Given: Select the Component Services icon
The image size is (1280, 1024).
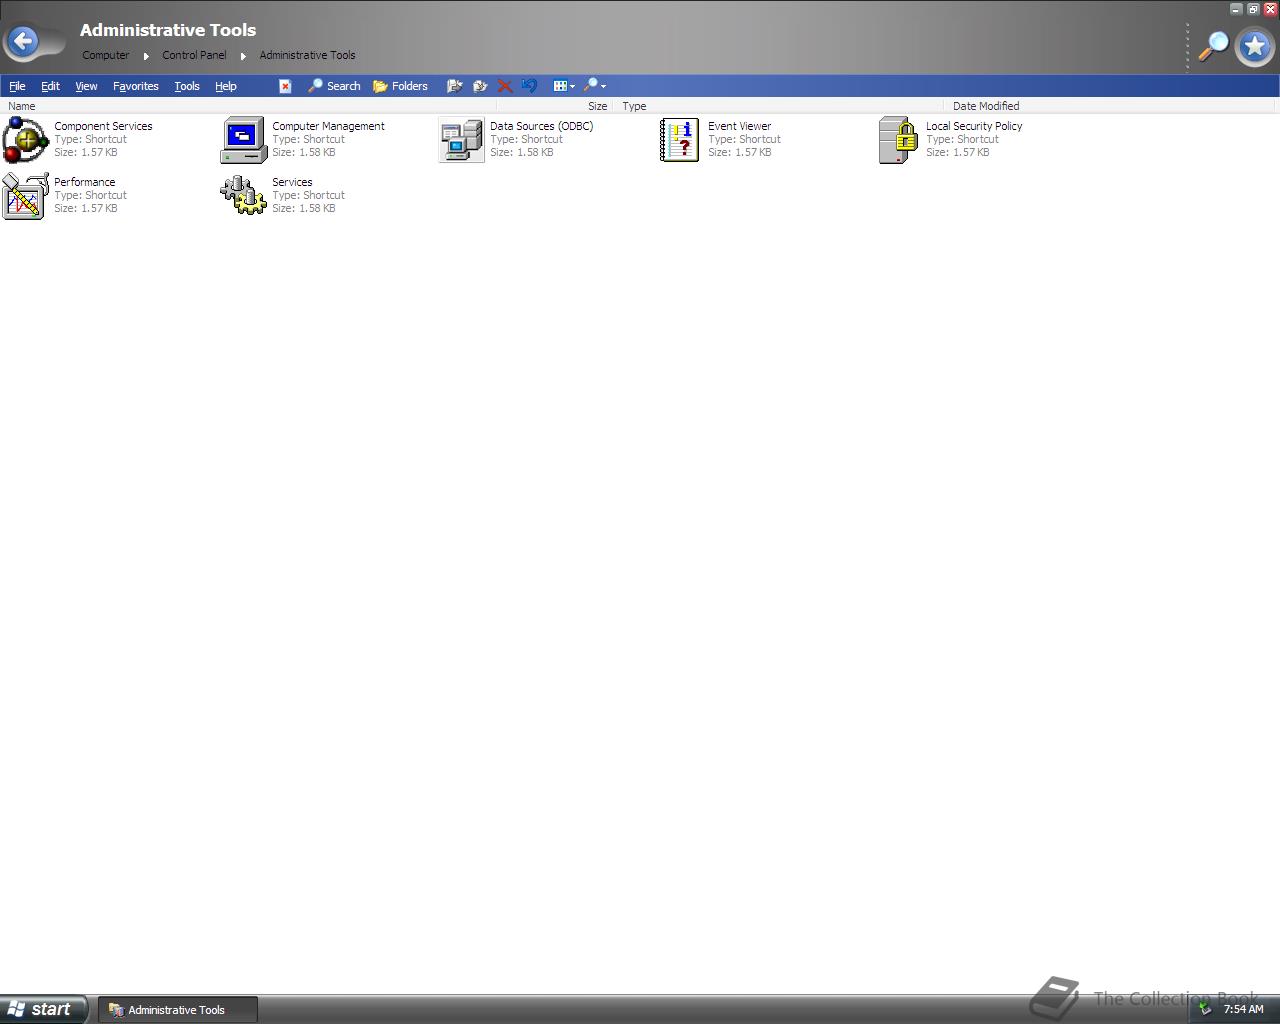Looking at the screenshot, I should (26, 140).
